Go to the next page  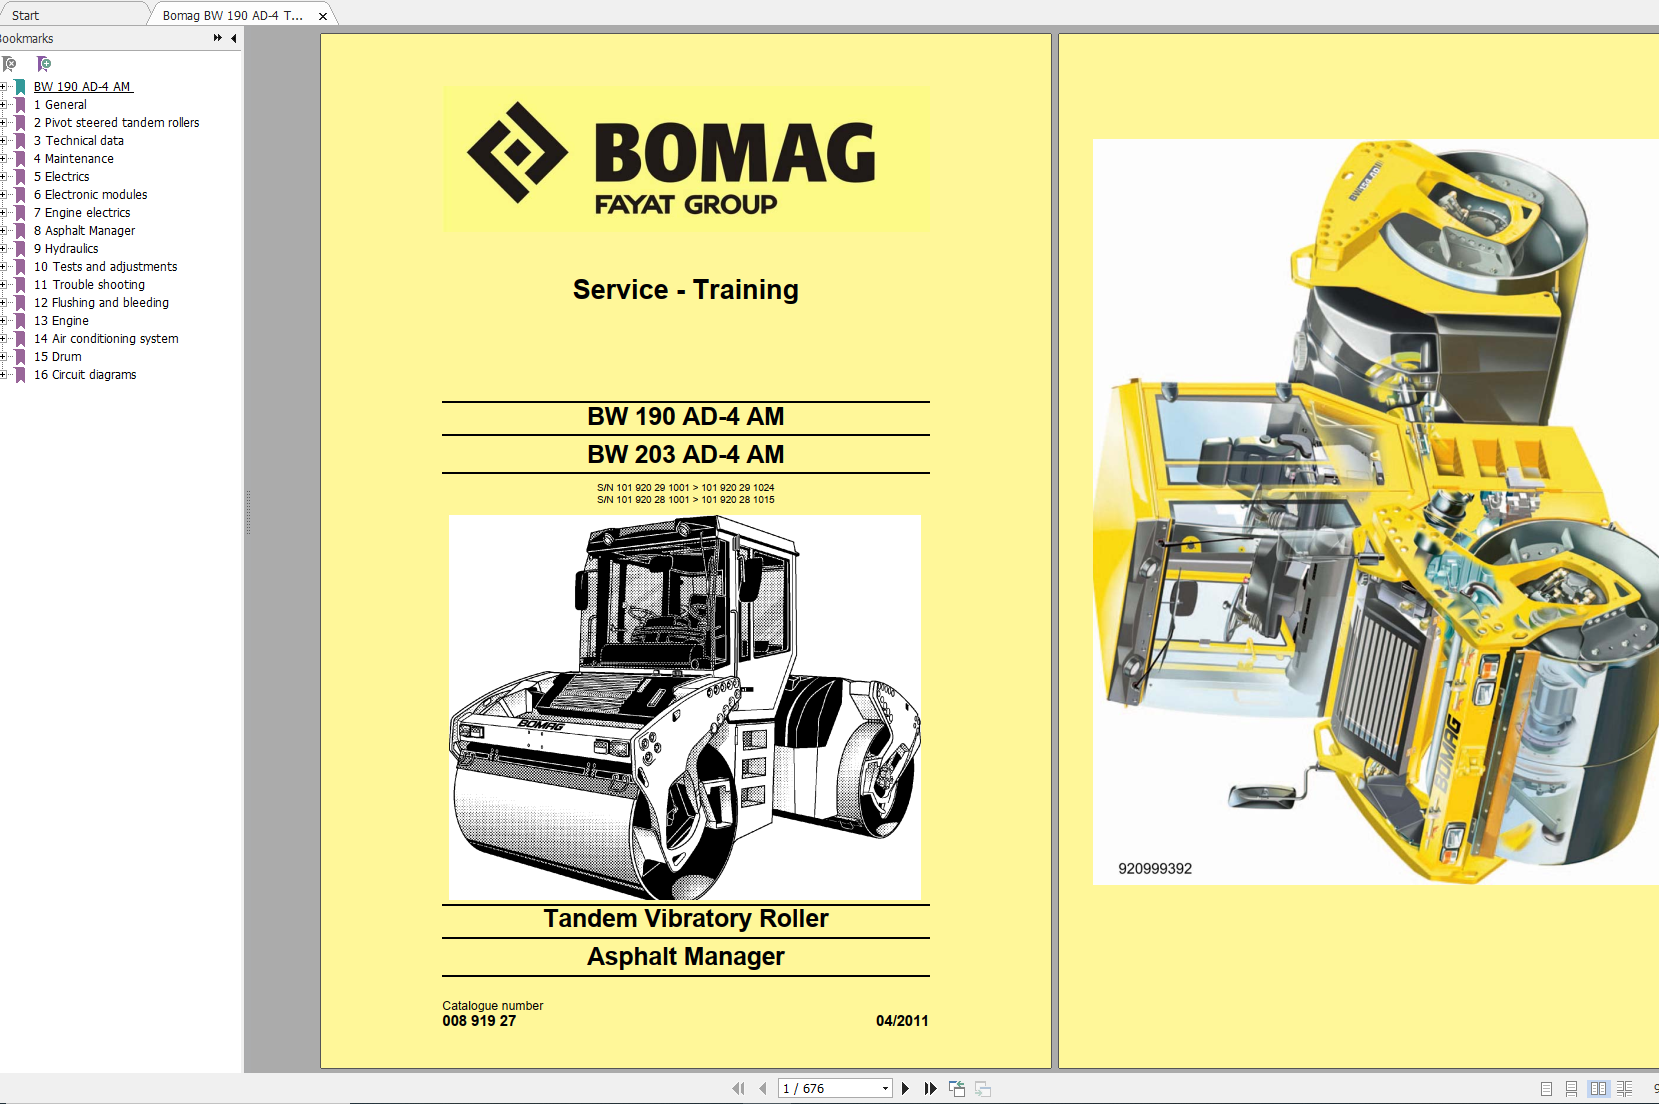pyautogui.click(x=906, y=1088)
